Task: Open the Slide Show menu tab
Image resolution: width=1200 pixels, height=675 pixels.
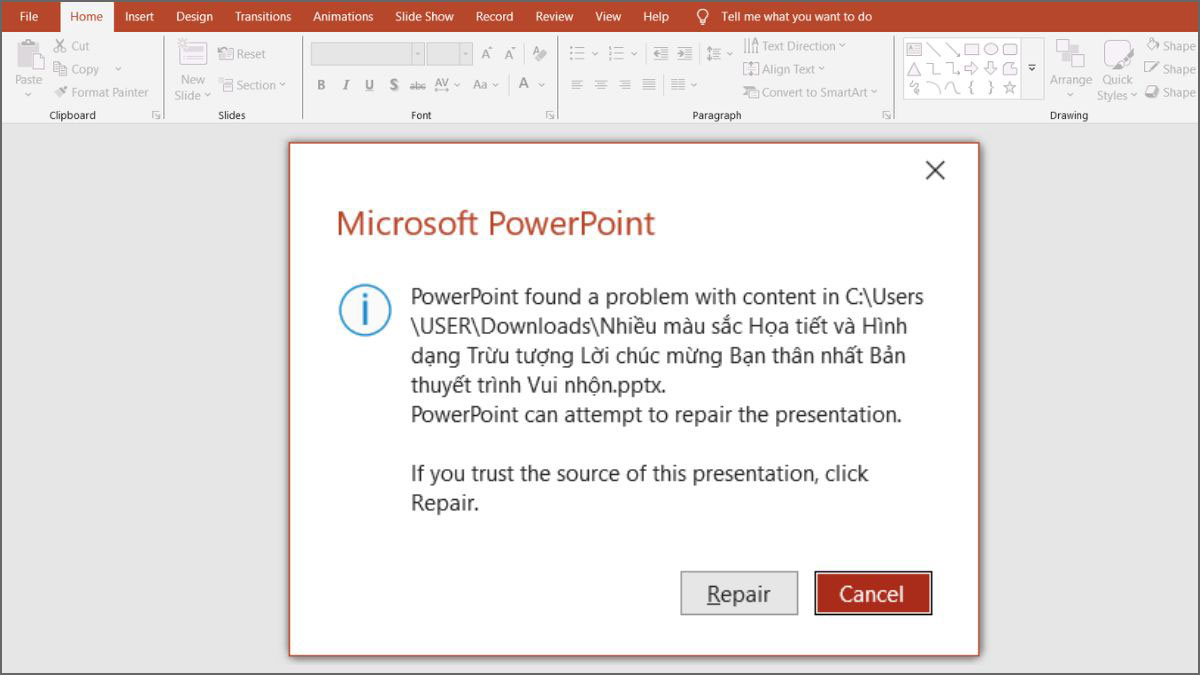Action: coord(424,16)
